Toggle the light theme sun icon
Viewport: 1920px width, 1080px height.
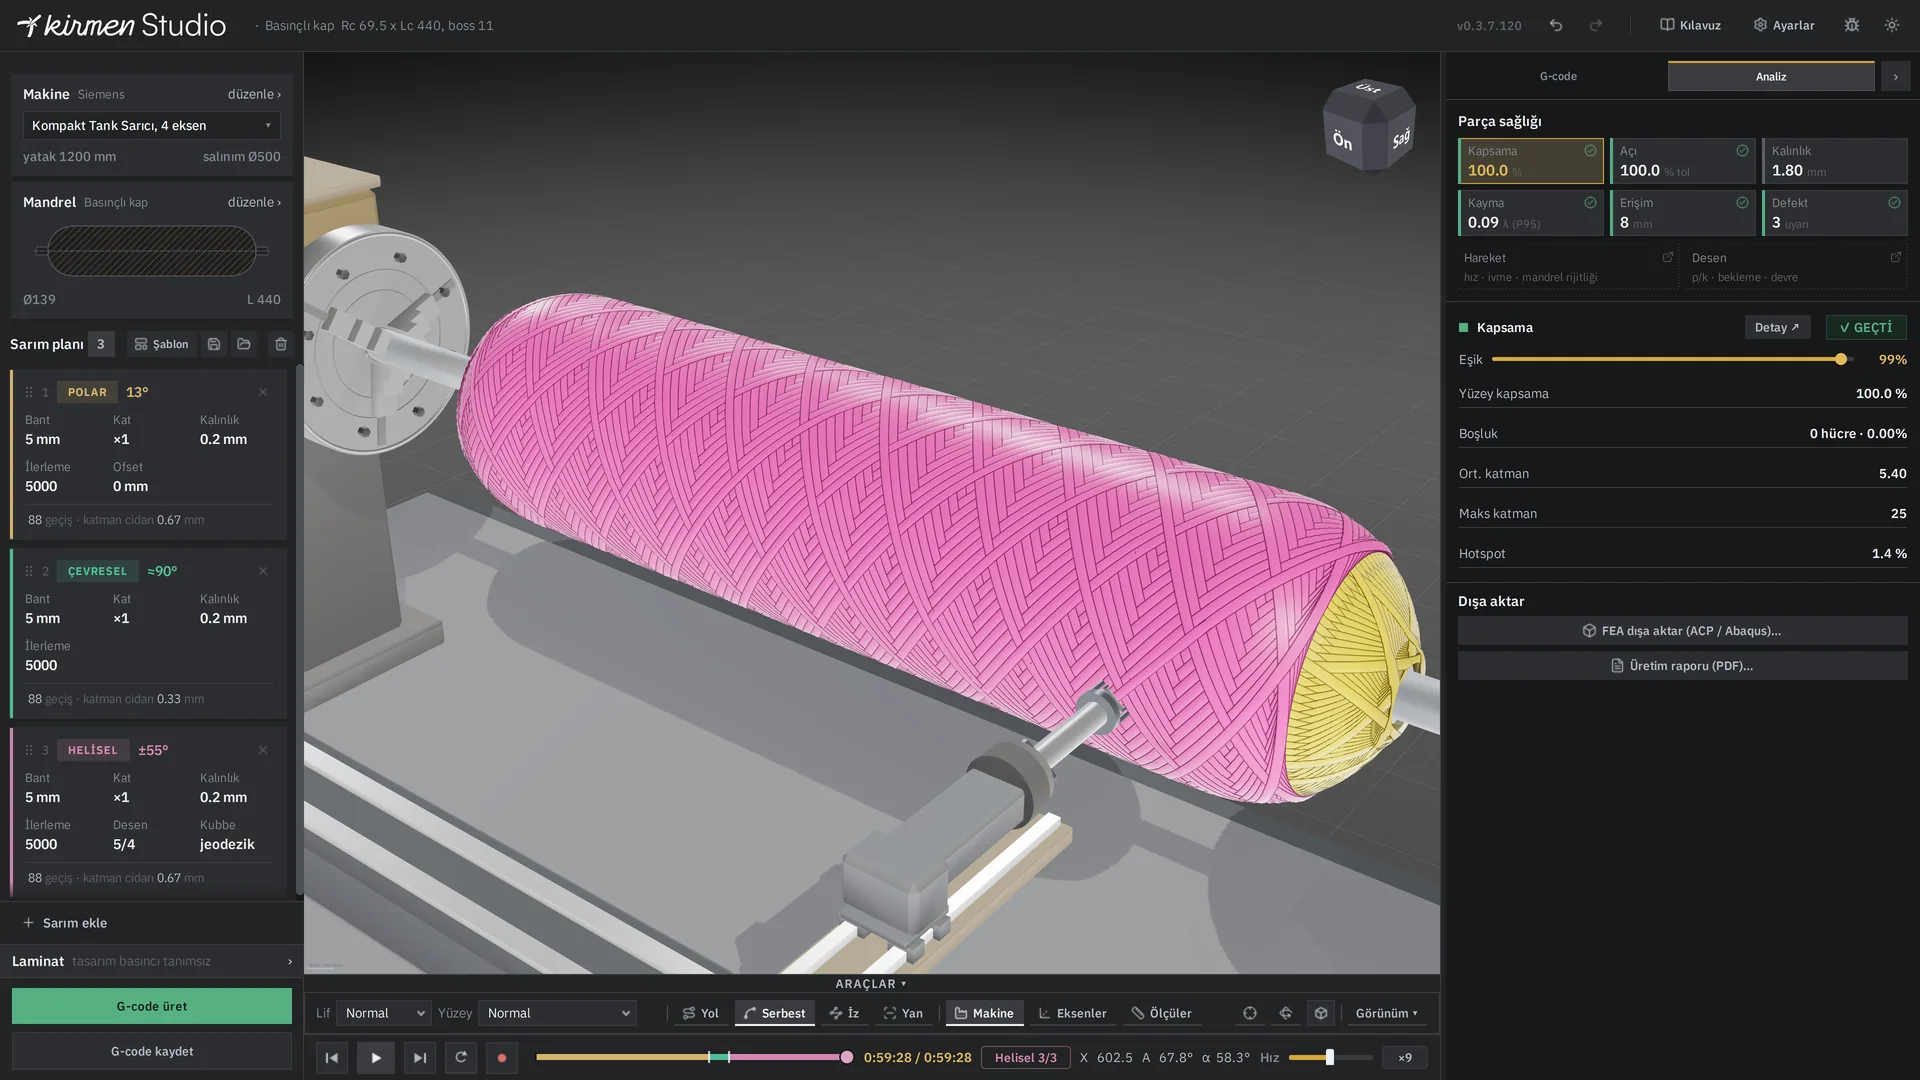[1892, 25]
